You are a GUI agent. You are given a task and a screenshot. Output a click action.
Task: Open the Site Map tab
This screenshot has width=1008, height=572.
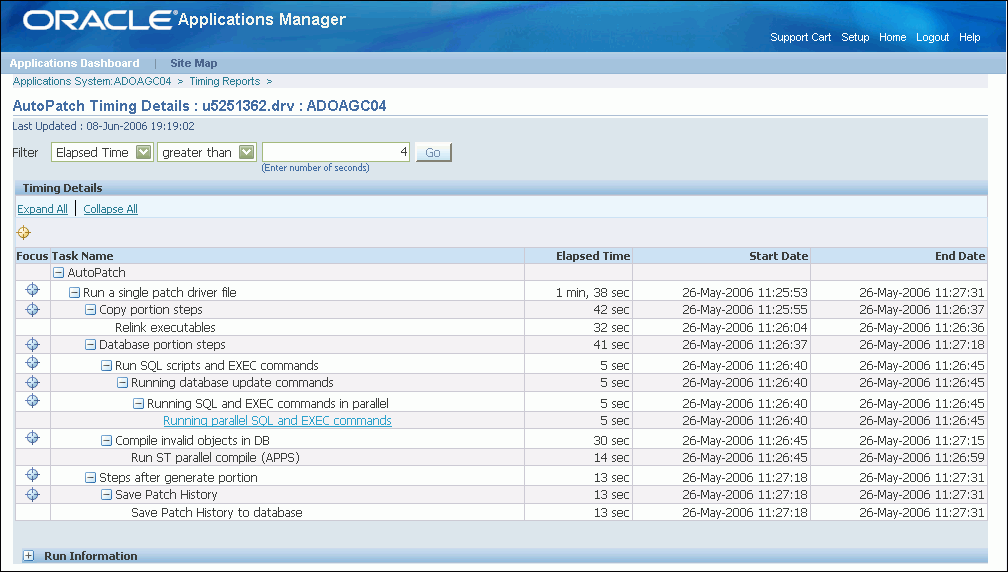pyautogui.click(x=194, y=63)
